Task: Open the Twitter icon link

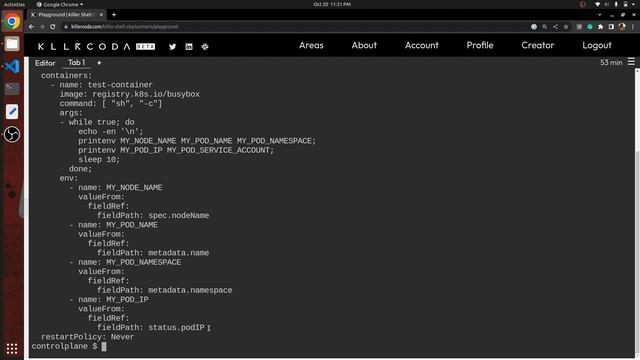Action: click(172, 47)
